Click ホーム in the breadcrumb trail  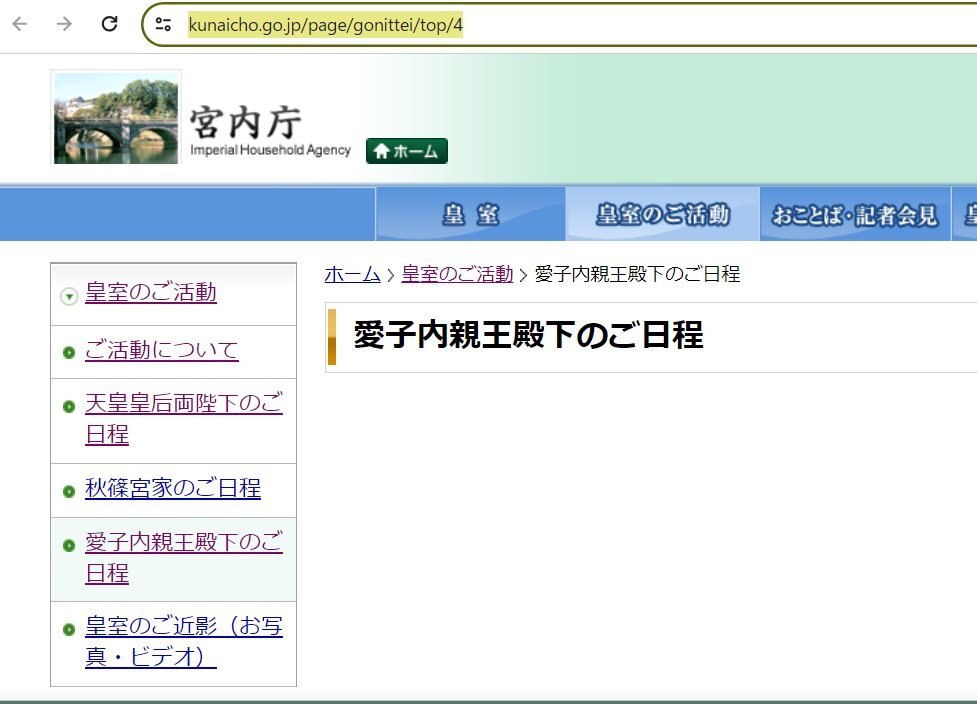(352, 274)
